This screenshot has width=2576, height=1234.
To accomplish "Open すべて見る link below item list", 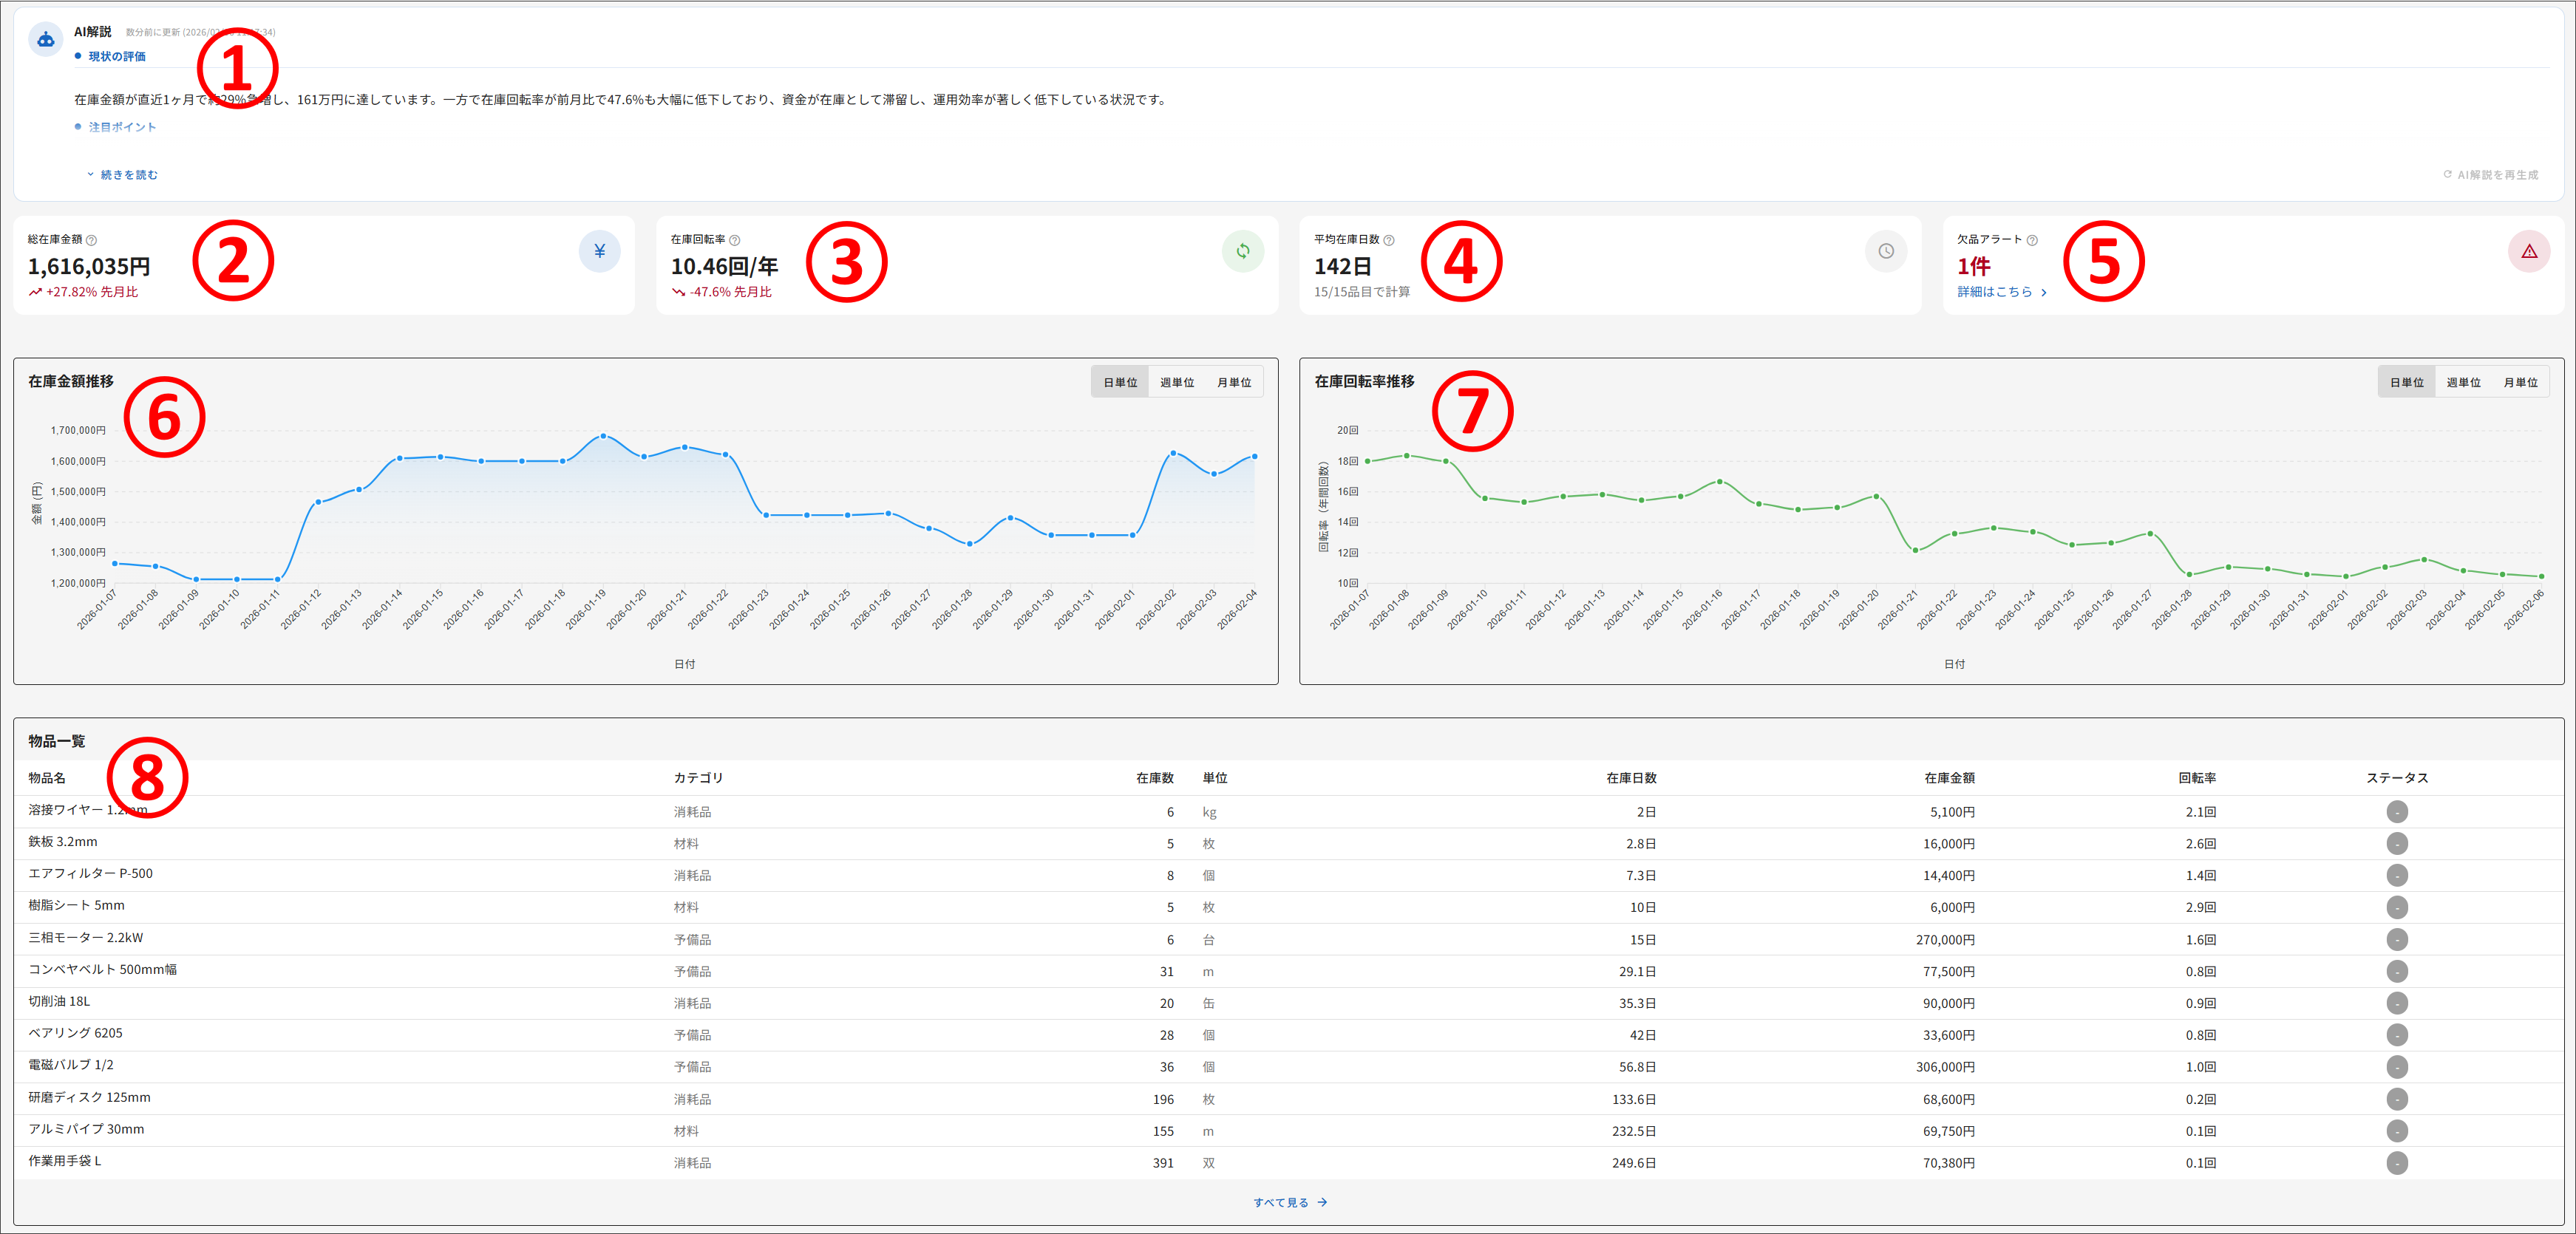I will point(1290,1203).
